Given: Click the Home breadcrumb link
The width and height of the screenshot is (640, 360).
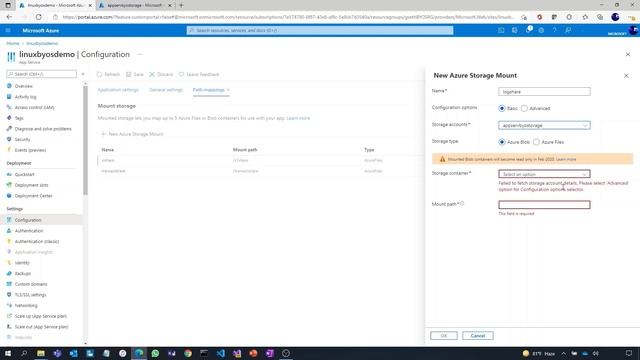Looking at the screenshot, I should click(x=13, y=43).
